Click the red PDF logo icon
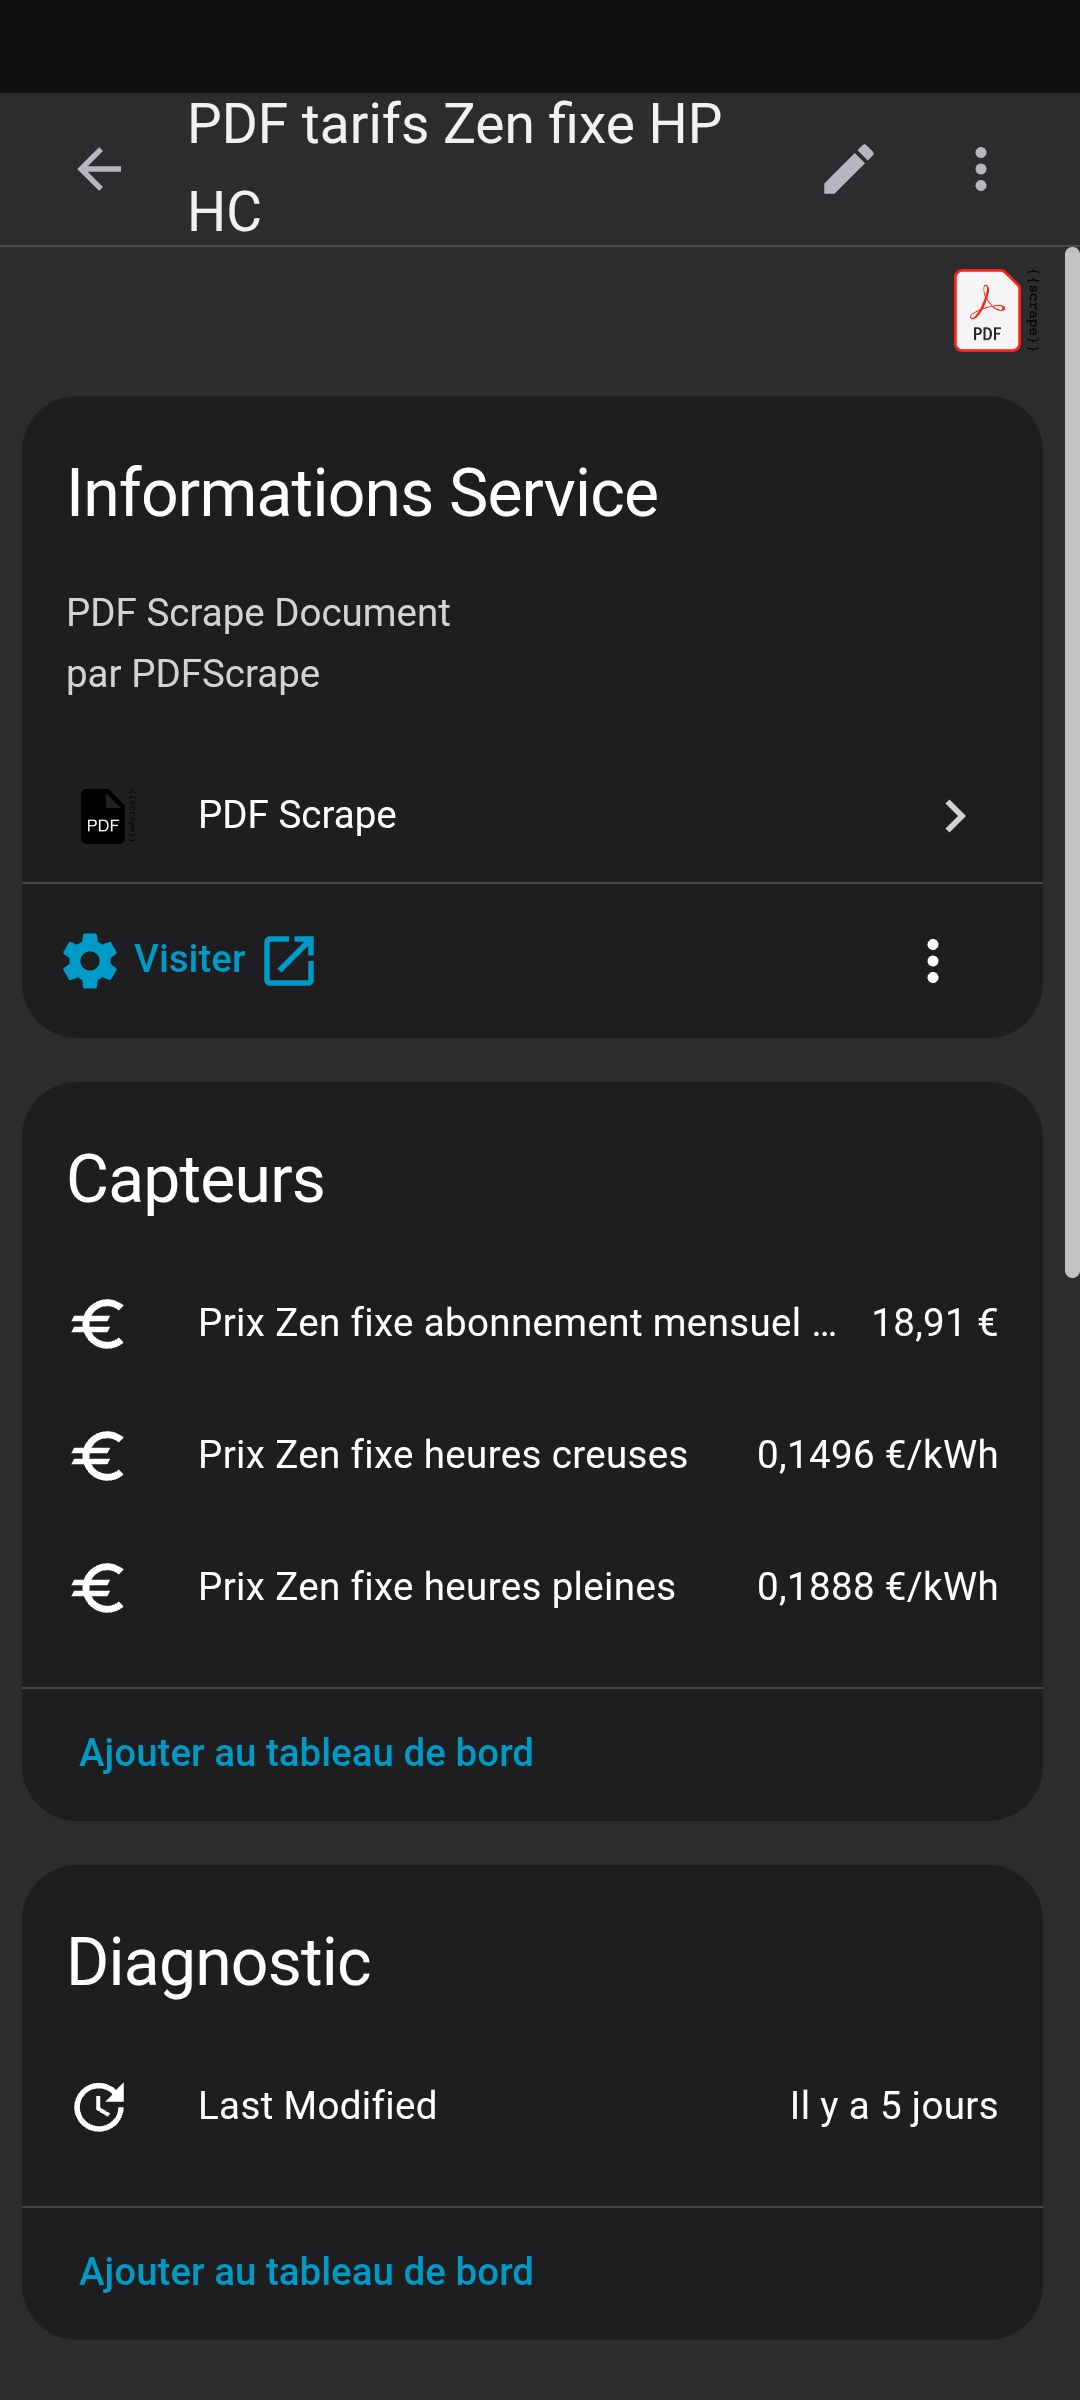The width and height of the screenshot is (1080, 2400). point(987,310)
